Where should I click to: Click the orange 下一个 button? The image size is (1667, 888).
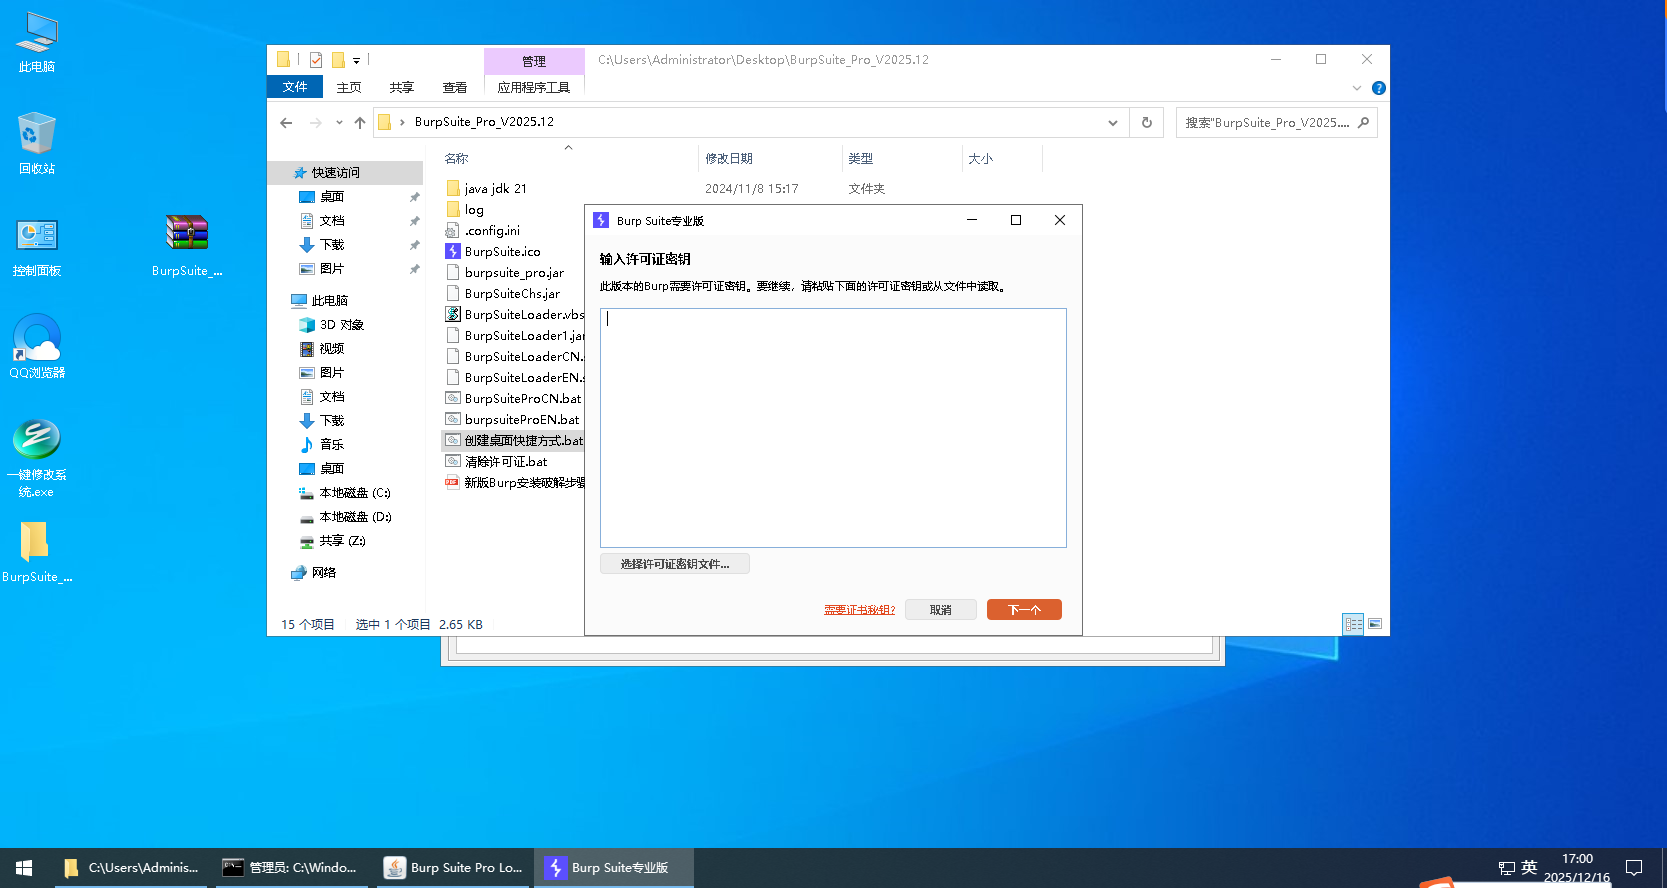[1024, 610]
